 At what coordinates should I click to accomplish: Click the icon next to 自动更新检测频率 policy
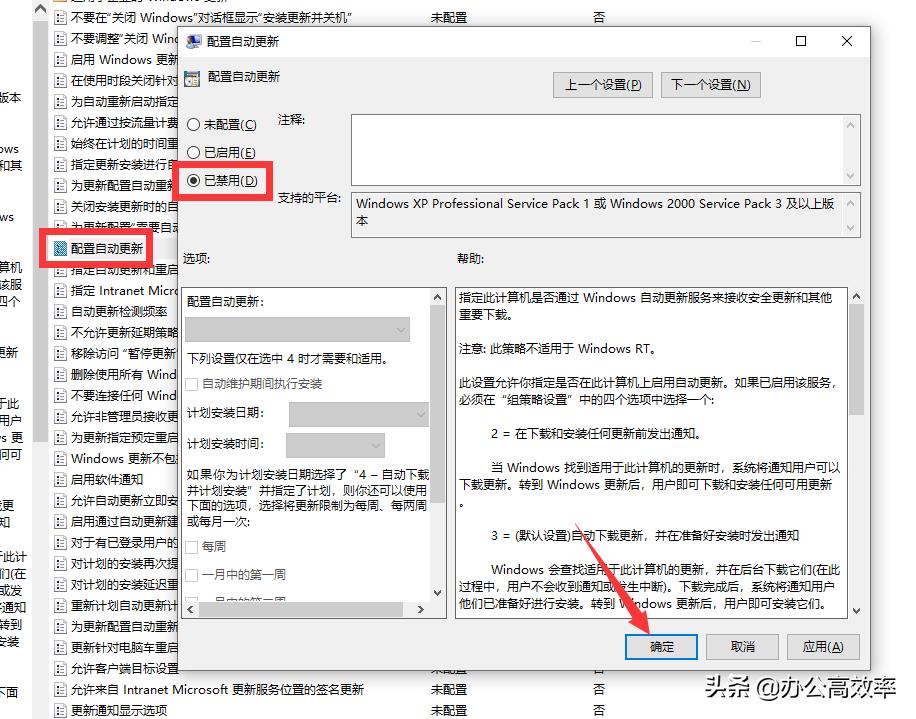pyautogui.click(x=60, y=311)
